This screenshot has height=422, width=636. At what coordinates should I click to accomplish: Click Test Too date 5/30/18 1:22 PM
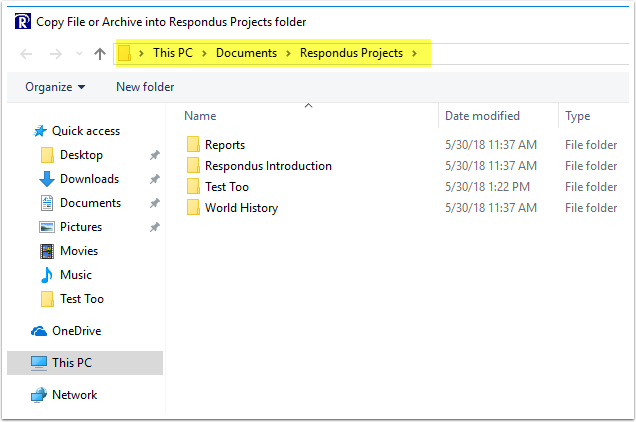click(x=487, y=187)
